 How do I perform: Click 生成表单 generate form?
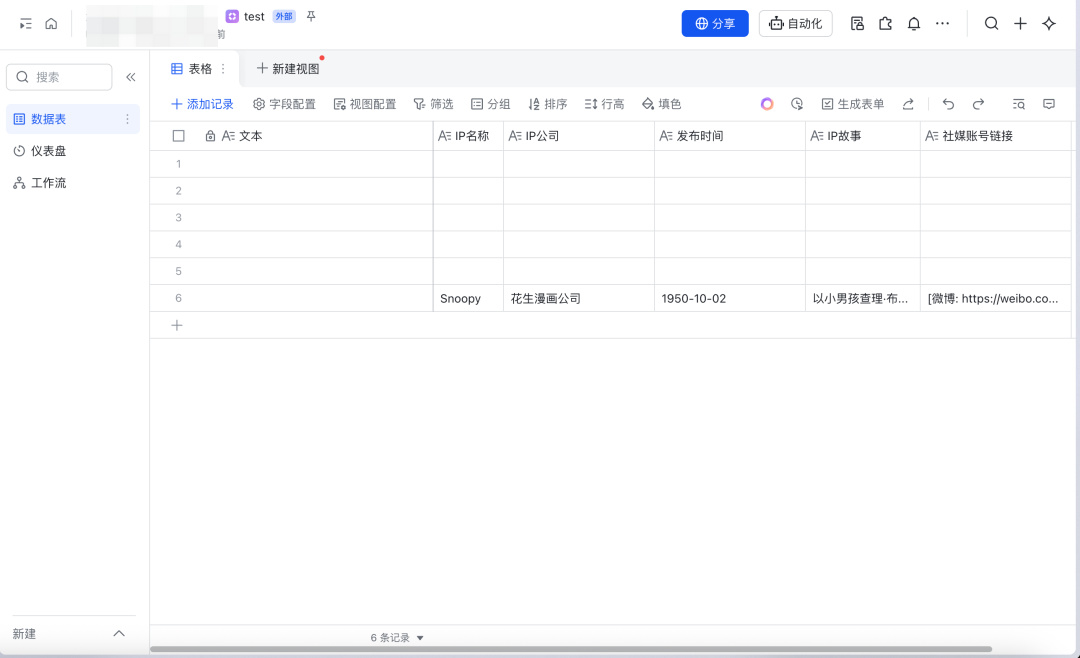tap(853, 104)
